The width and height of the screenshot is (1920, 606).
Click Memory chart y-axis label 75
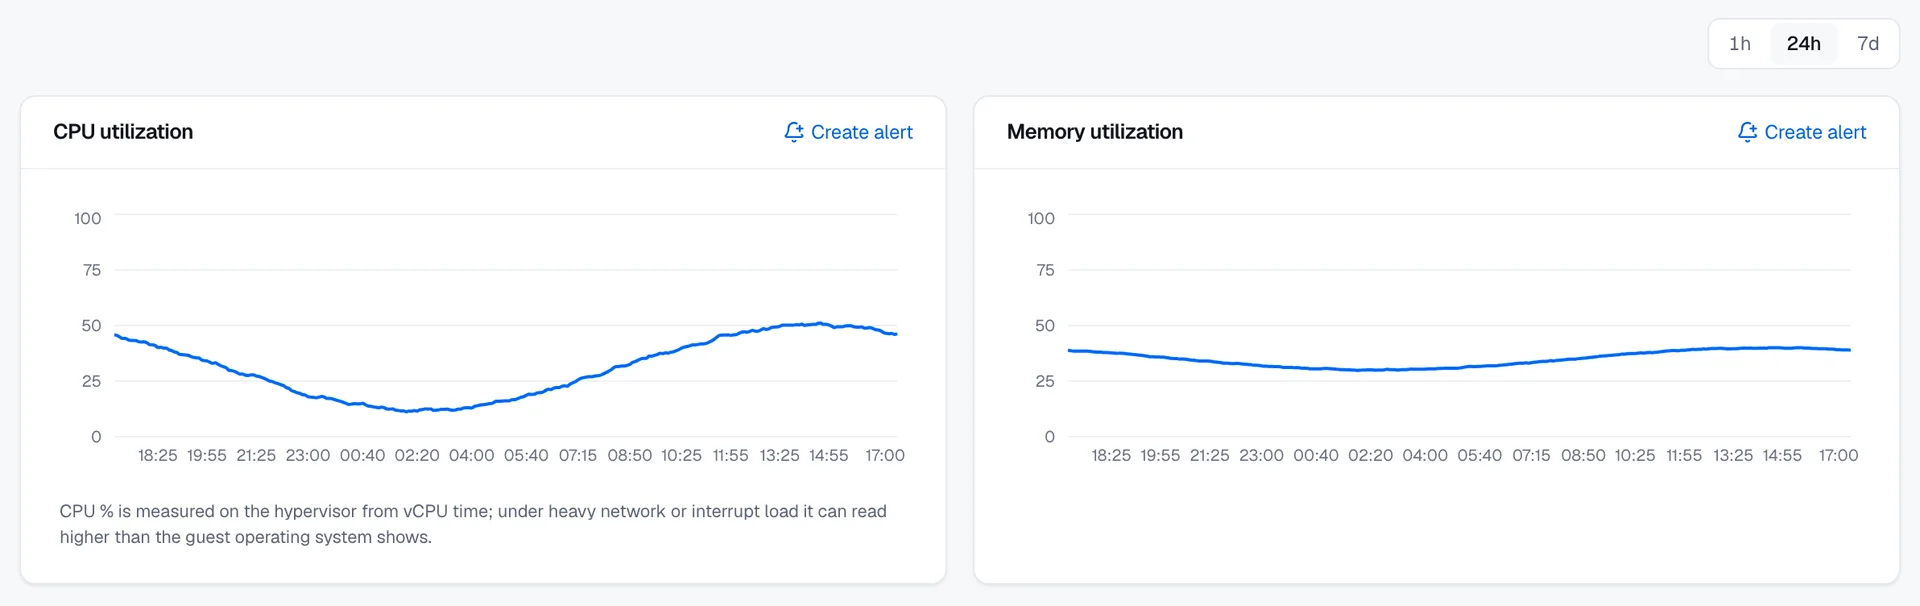(1045, 270)
